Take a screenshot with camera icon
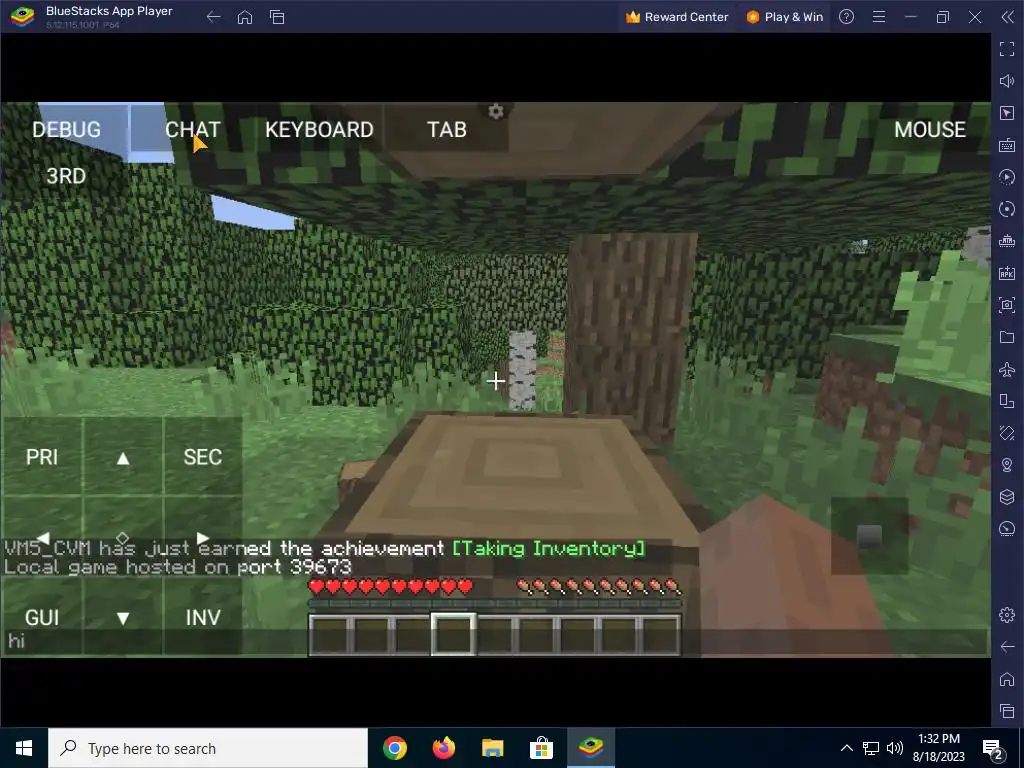This screenshot has height=768, width=1024. tap(1006, 305)
